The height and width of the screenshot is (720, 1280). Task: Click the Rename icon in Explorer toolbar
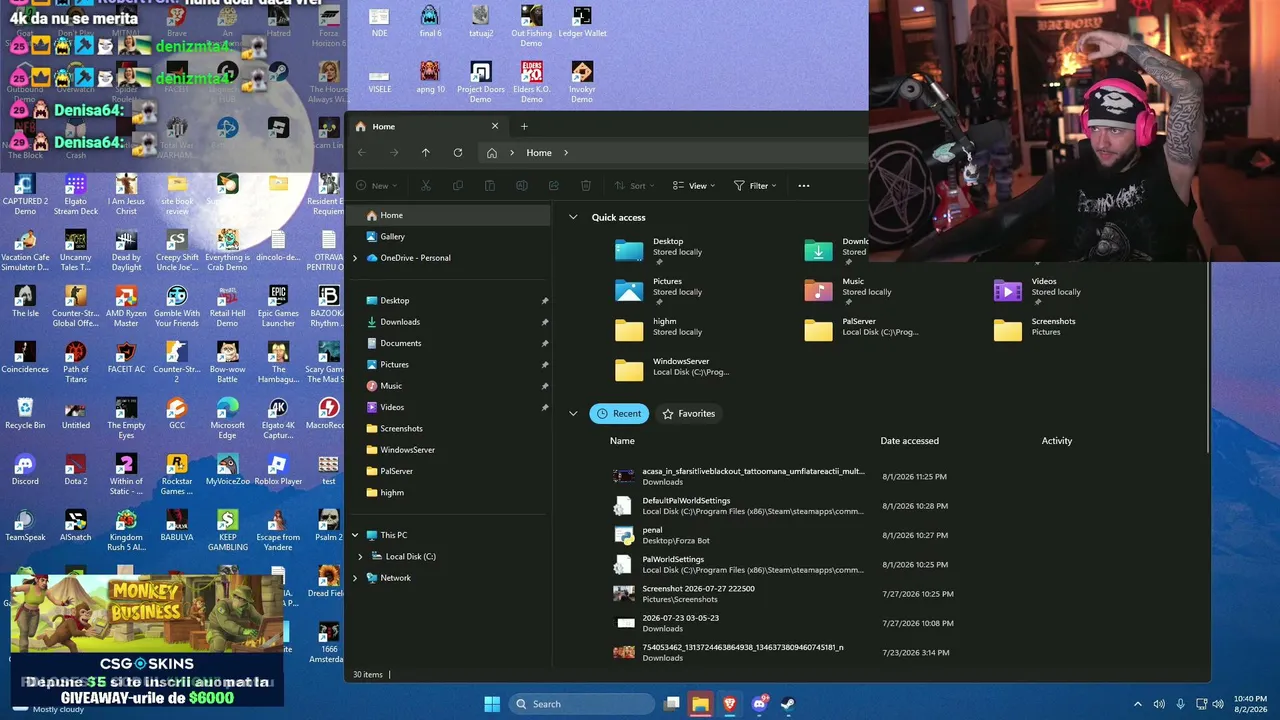tap(522, 185)
